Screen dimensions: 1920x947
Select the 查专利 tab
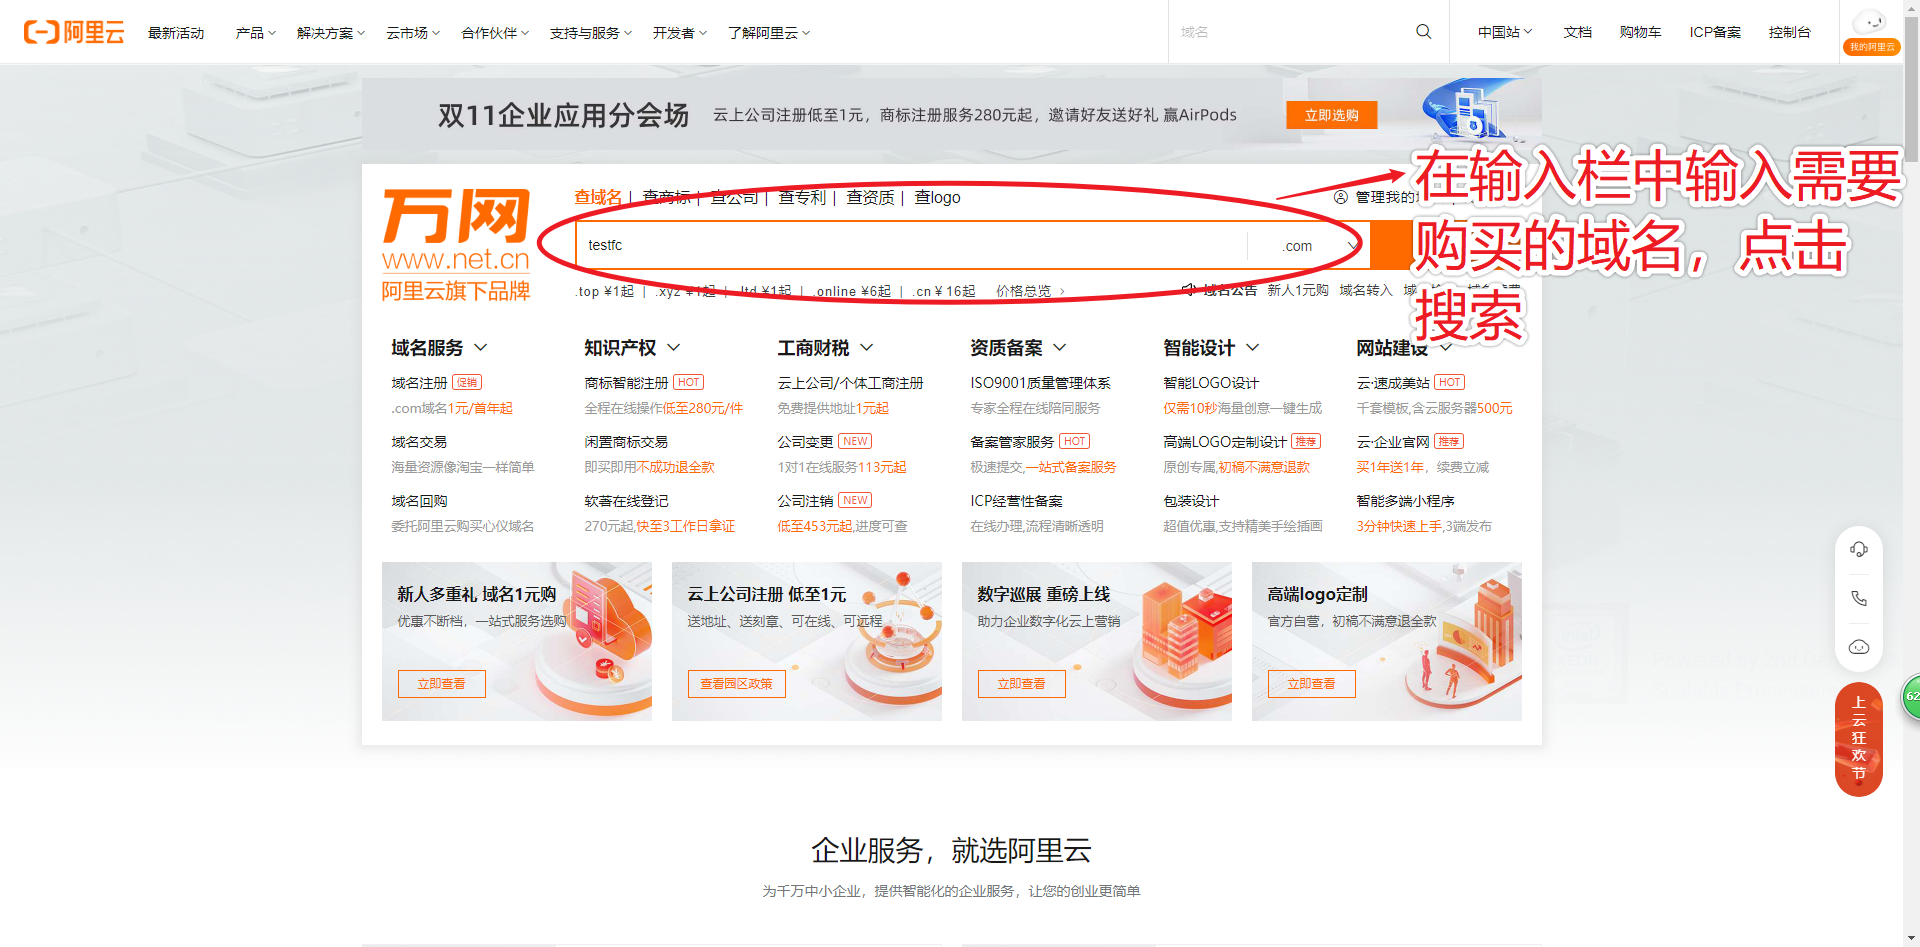pos(802,197)
